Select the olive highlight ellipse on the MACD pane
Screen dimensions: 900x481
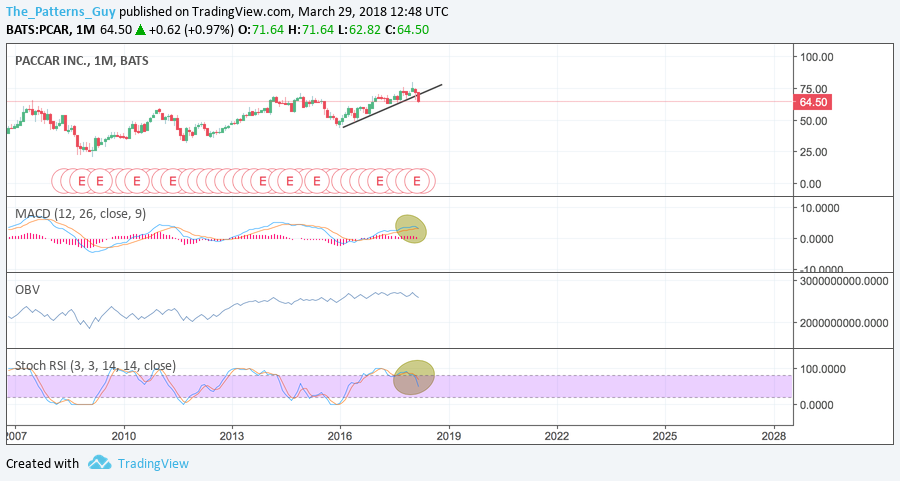point(411,228)
